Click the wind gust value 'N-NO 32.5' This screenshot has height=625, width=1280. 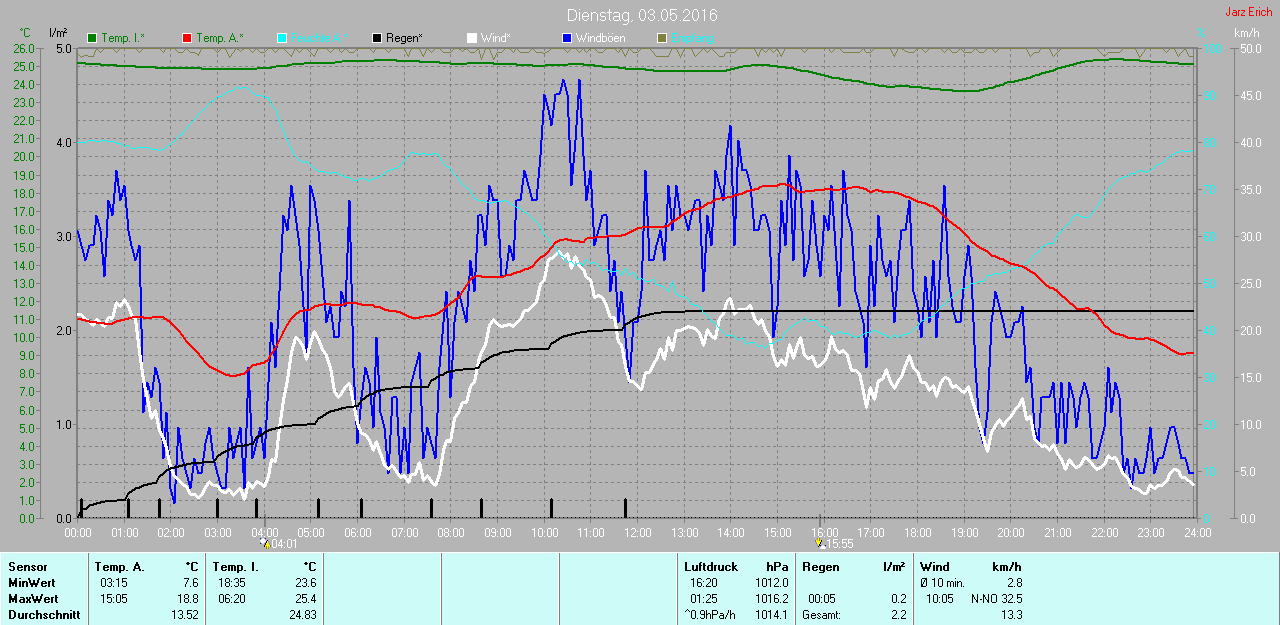click(x=997, y=599)
